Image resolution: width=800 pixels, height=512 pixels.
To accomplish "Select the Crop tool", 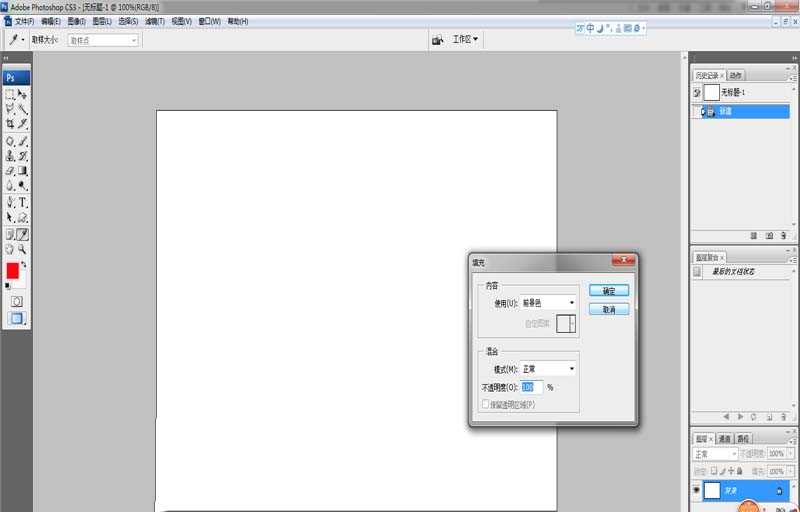I will [x=10, y=124].
